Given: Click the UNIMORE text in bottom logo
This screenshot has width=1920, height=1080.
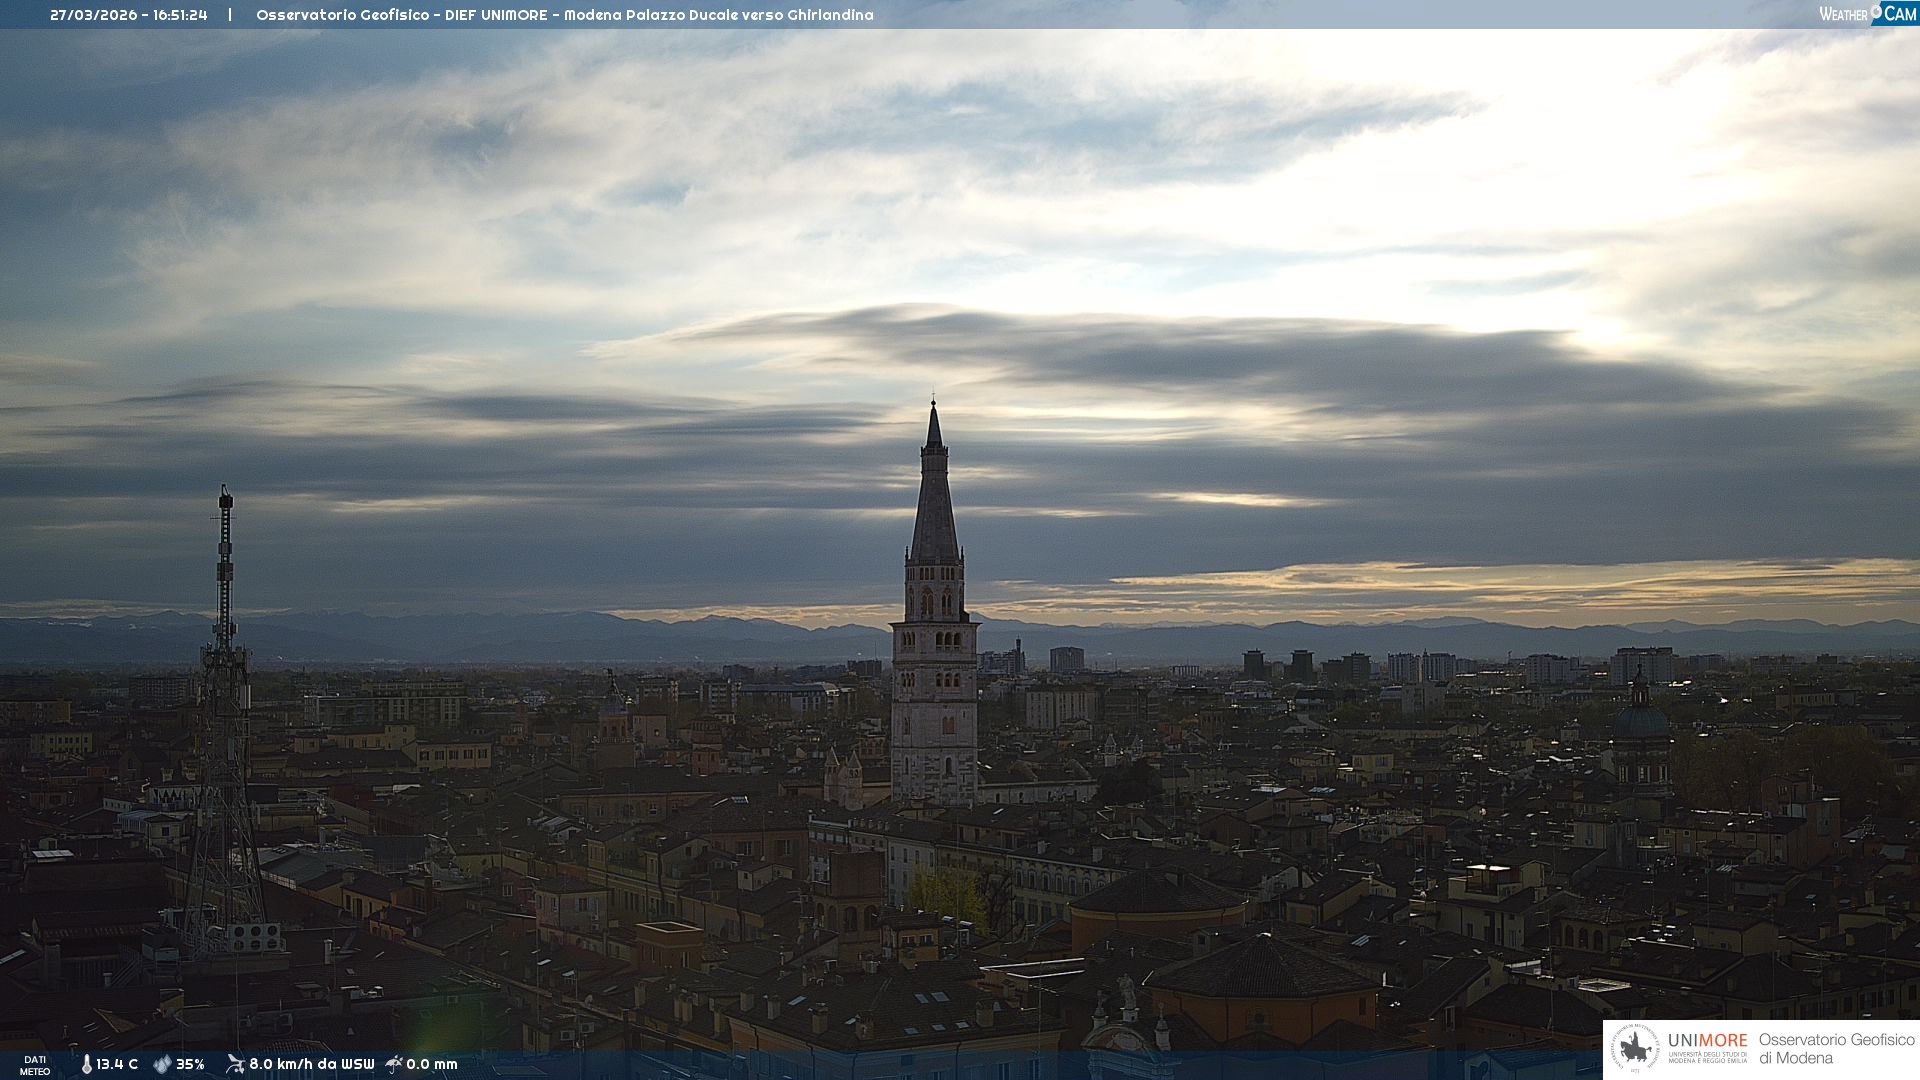Looking at the screenshot, I should pyautogui.click(x=1707, y=1041).
